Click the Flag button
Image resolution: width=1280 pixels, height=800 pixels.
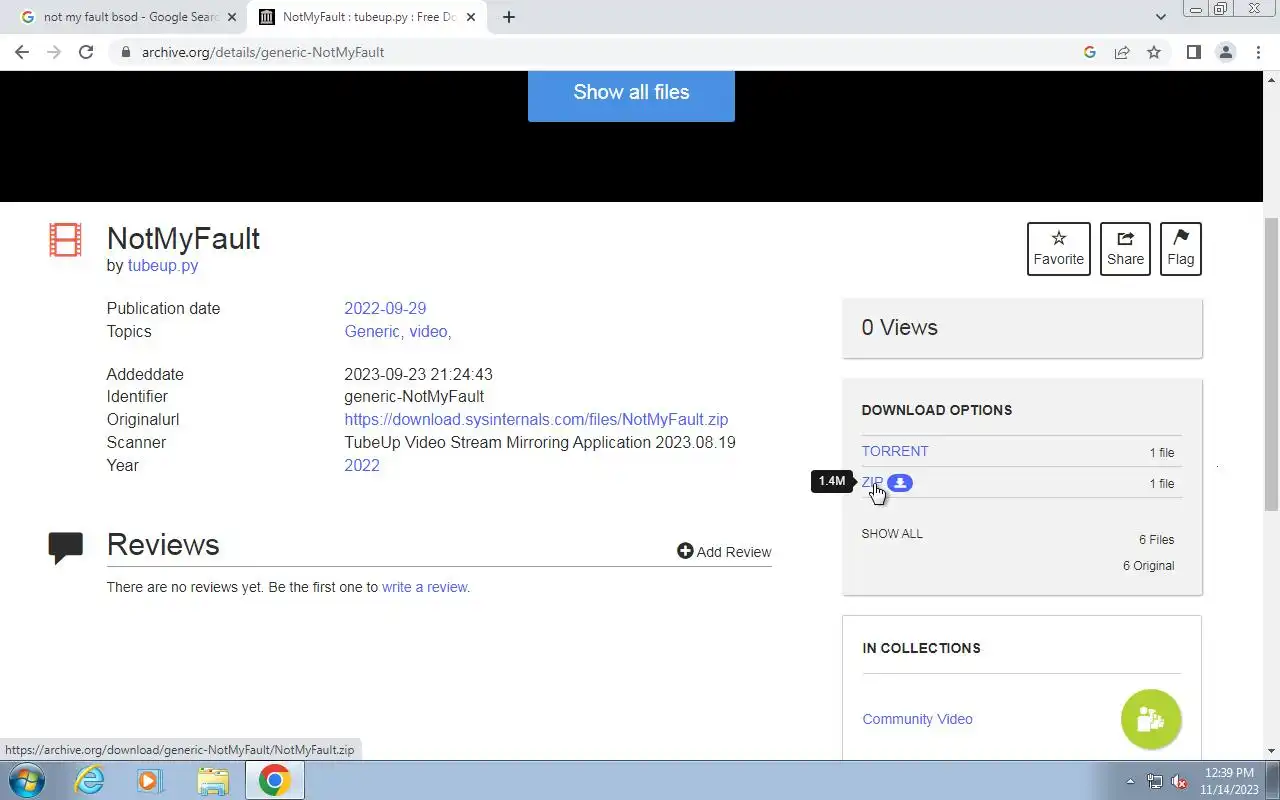(x=1180, y=249)
